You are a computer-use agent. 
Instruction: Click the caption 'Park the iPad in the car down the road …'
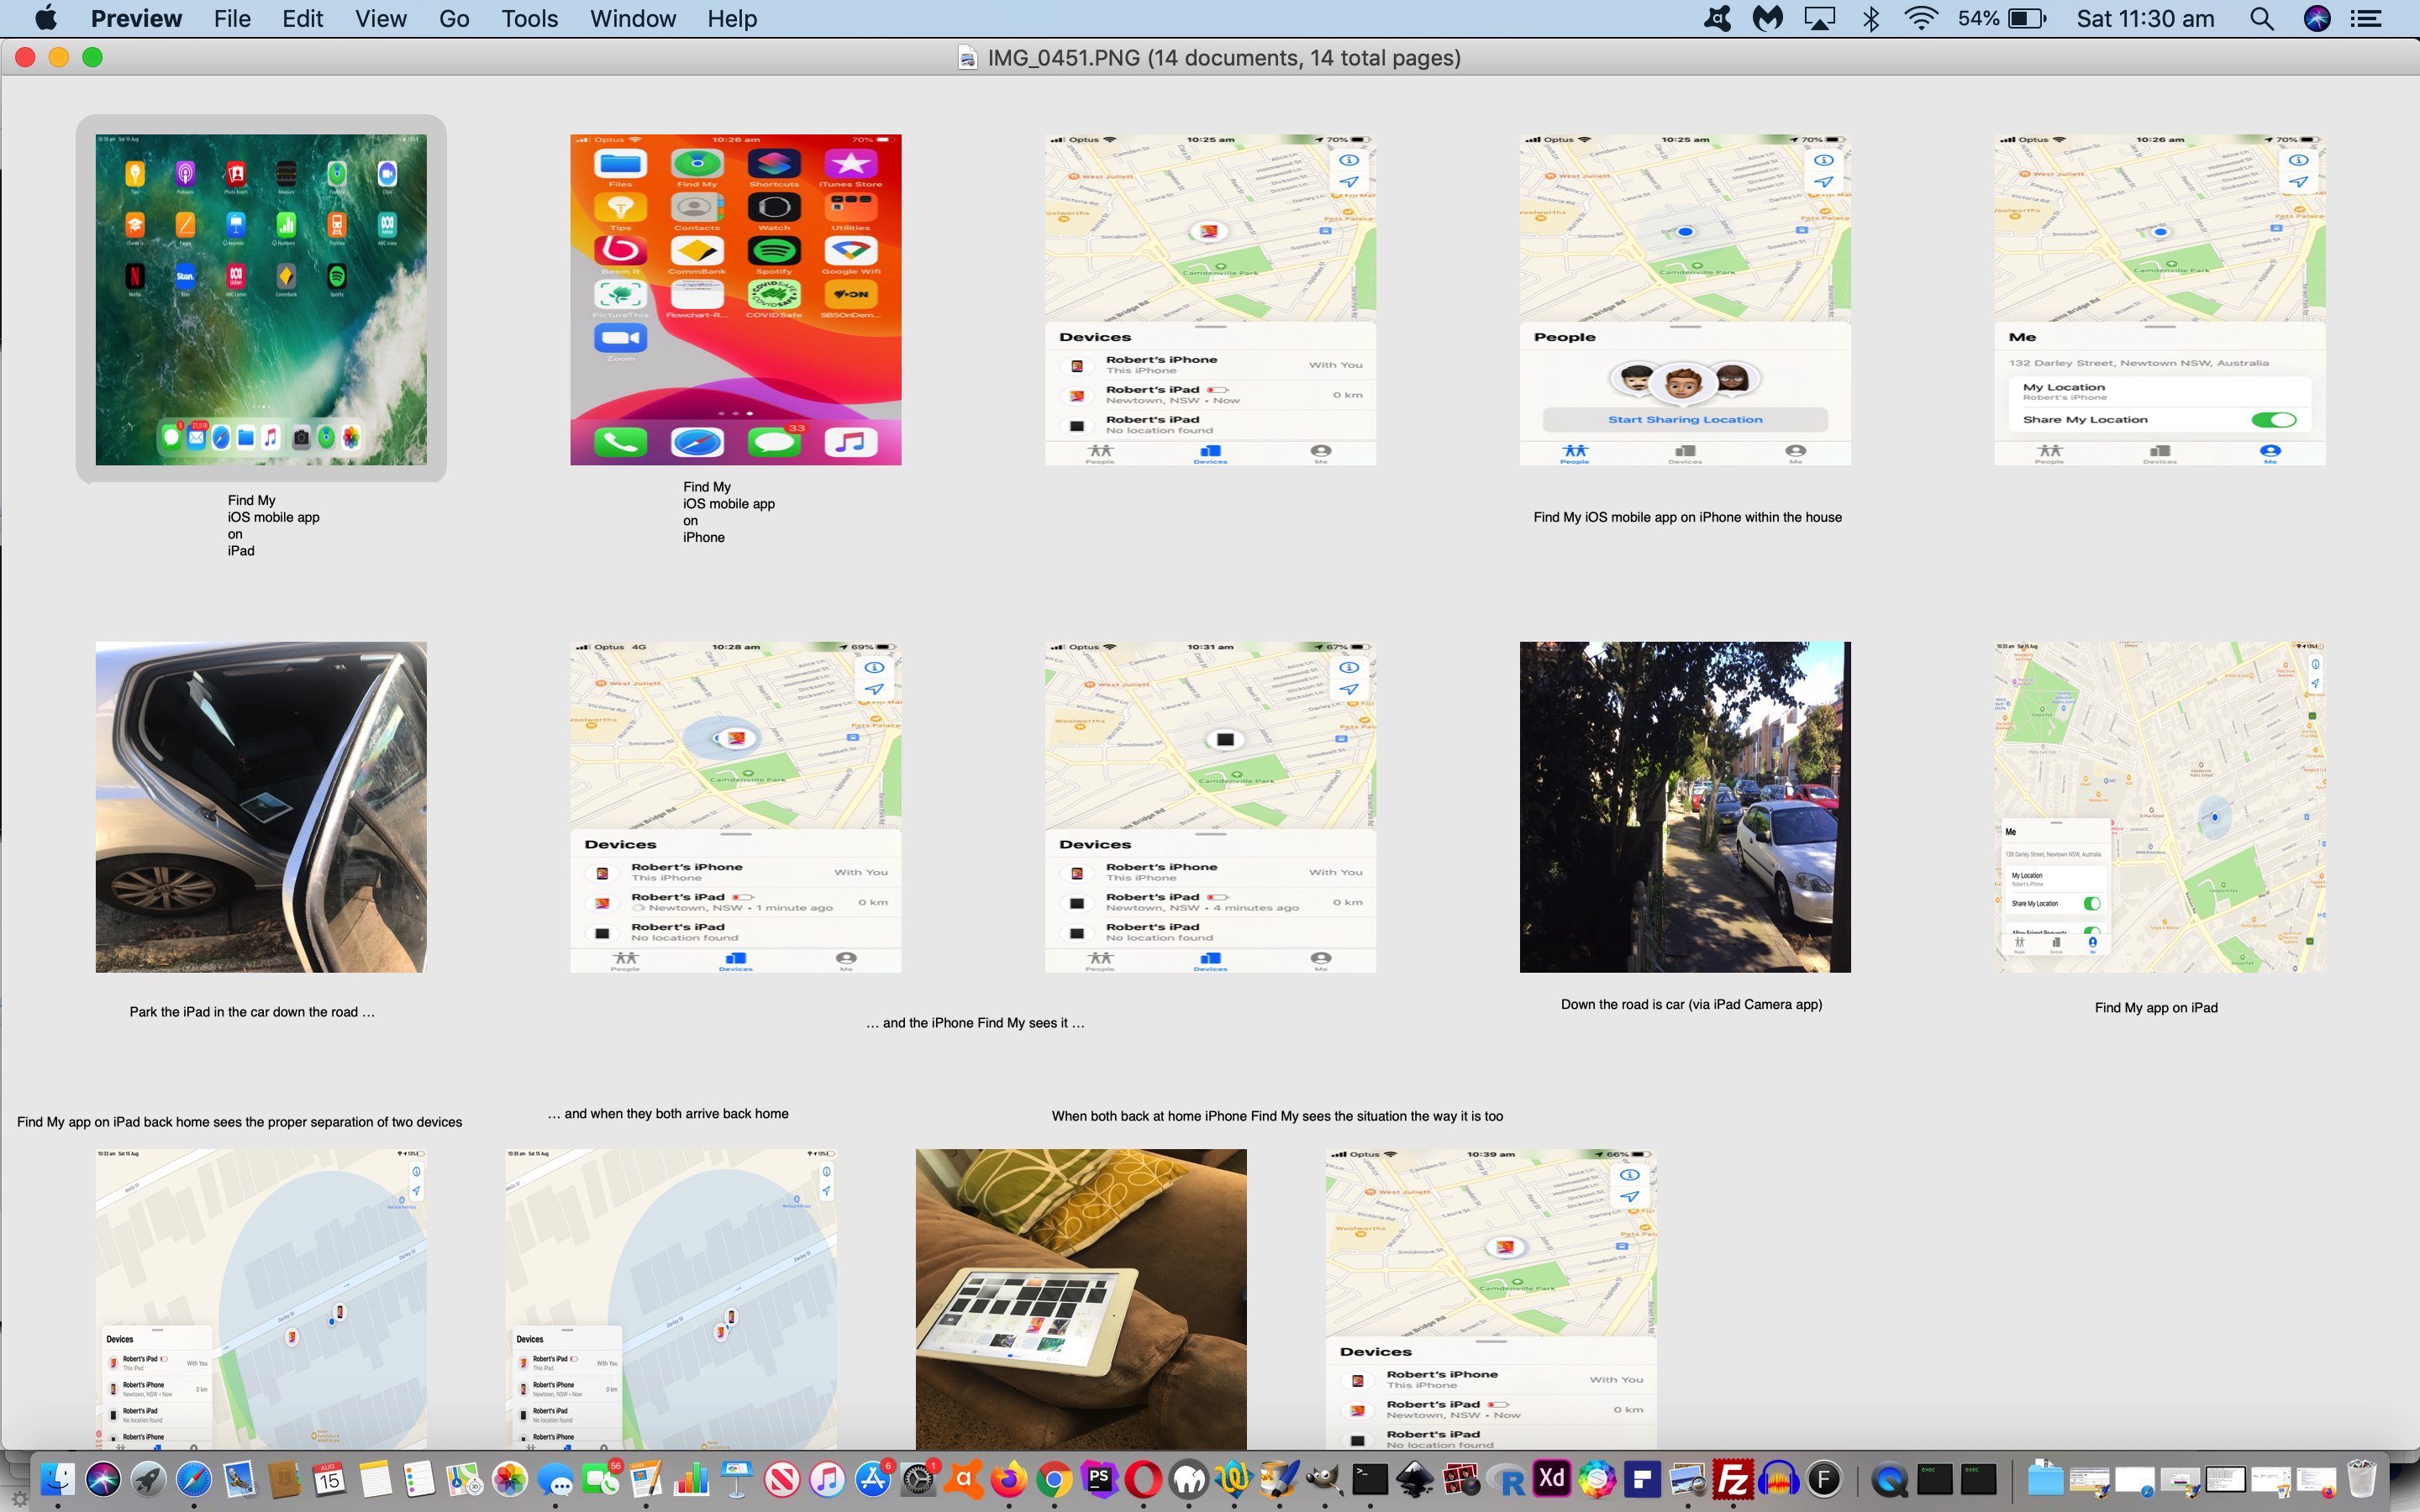tap(252, 1012)
